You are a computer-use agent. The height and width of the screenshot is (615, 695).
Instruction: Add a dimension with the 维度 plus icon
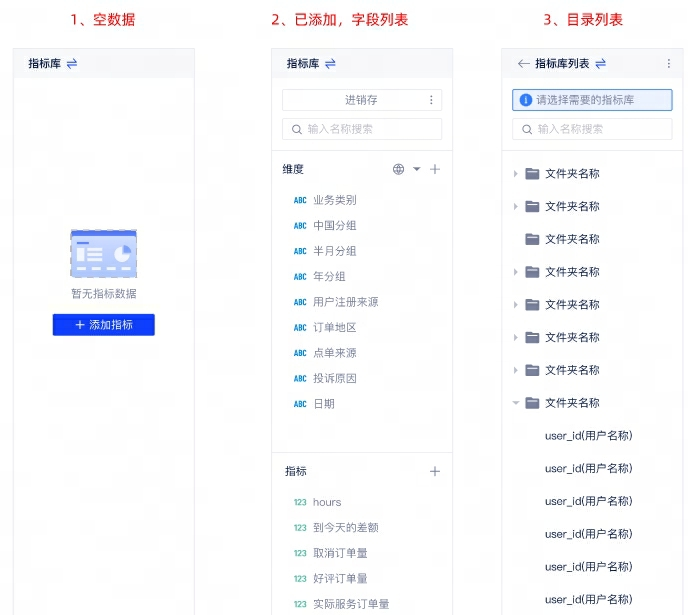pyautogui.click(x=435, y=169)
